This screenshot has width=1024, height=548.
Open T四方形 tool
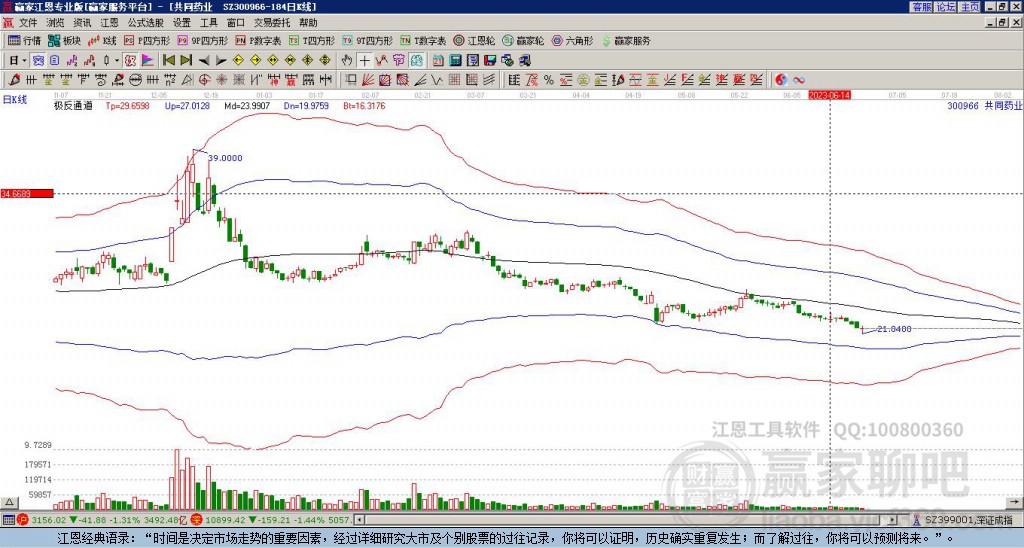coord(312,40)
